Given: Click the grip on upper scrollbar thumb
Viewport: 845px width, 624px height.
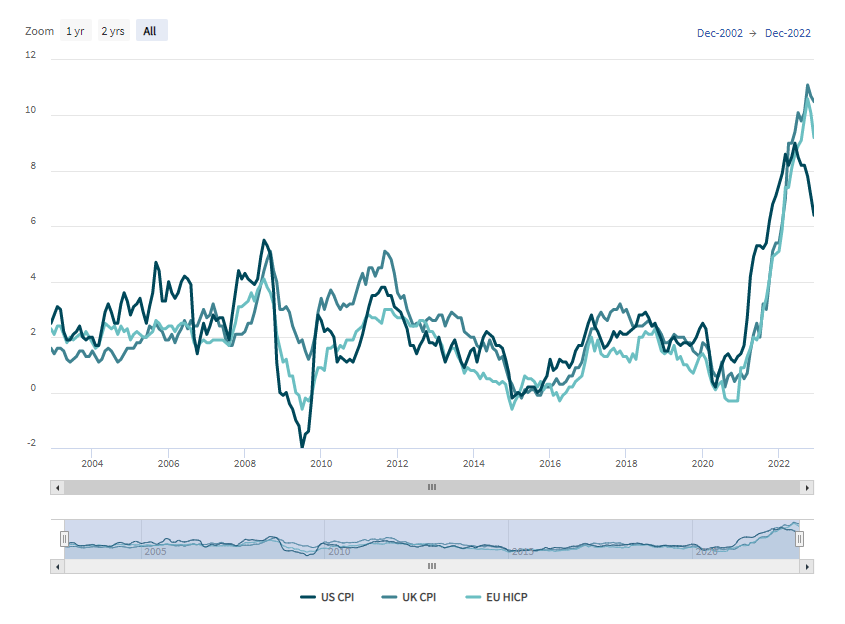Looking at the screenshot, I should [432, 488].
